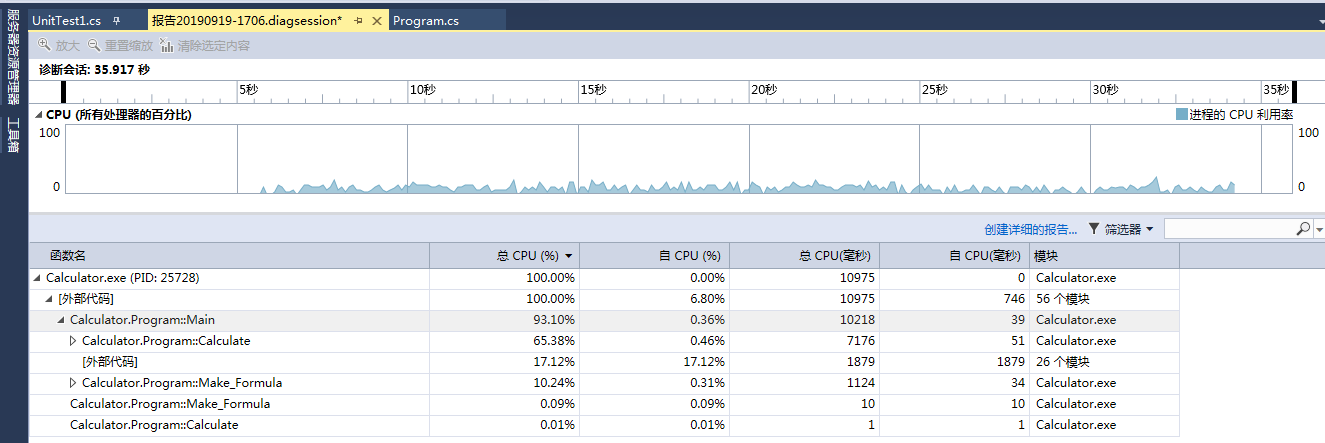The width and height of the screenshot is (1325, 443).
Task: Open the 筛选器 dropdown arrow
Action: (x=1149, y=229)
